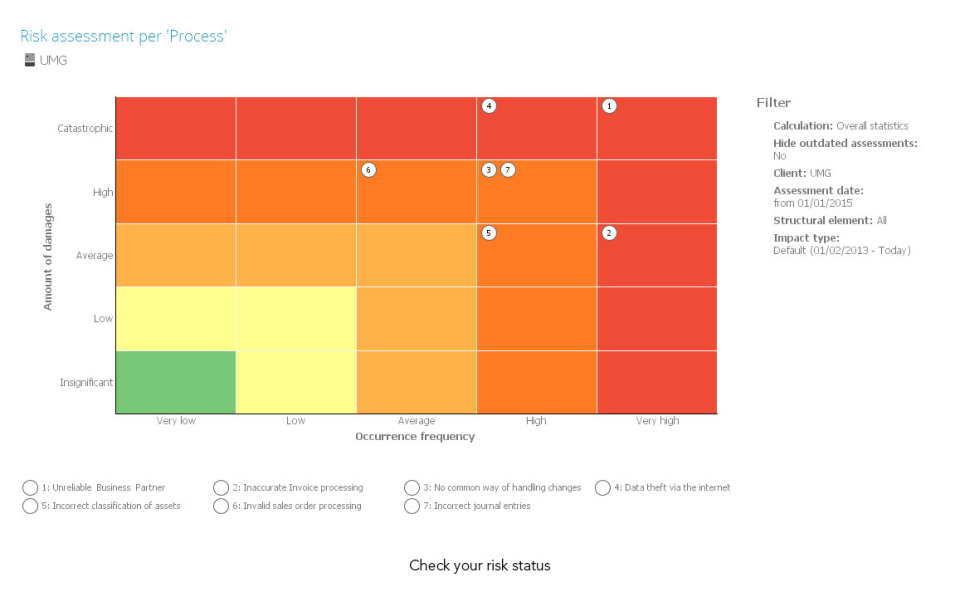The image size is (960, 597).
Task: Click the UMG client icon below title
Action: click(29, 60)
